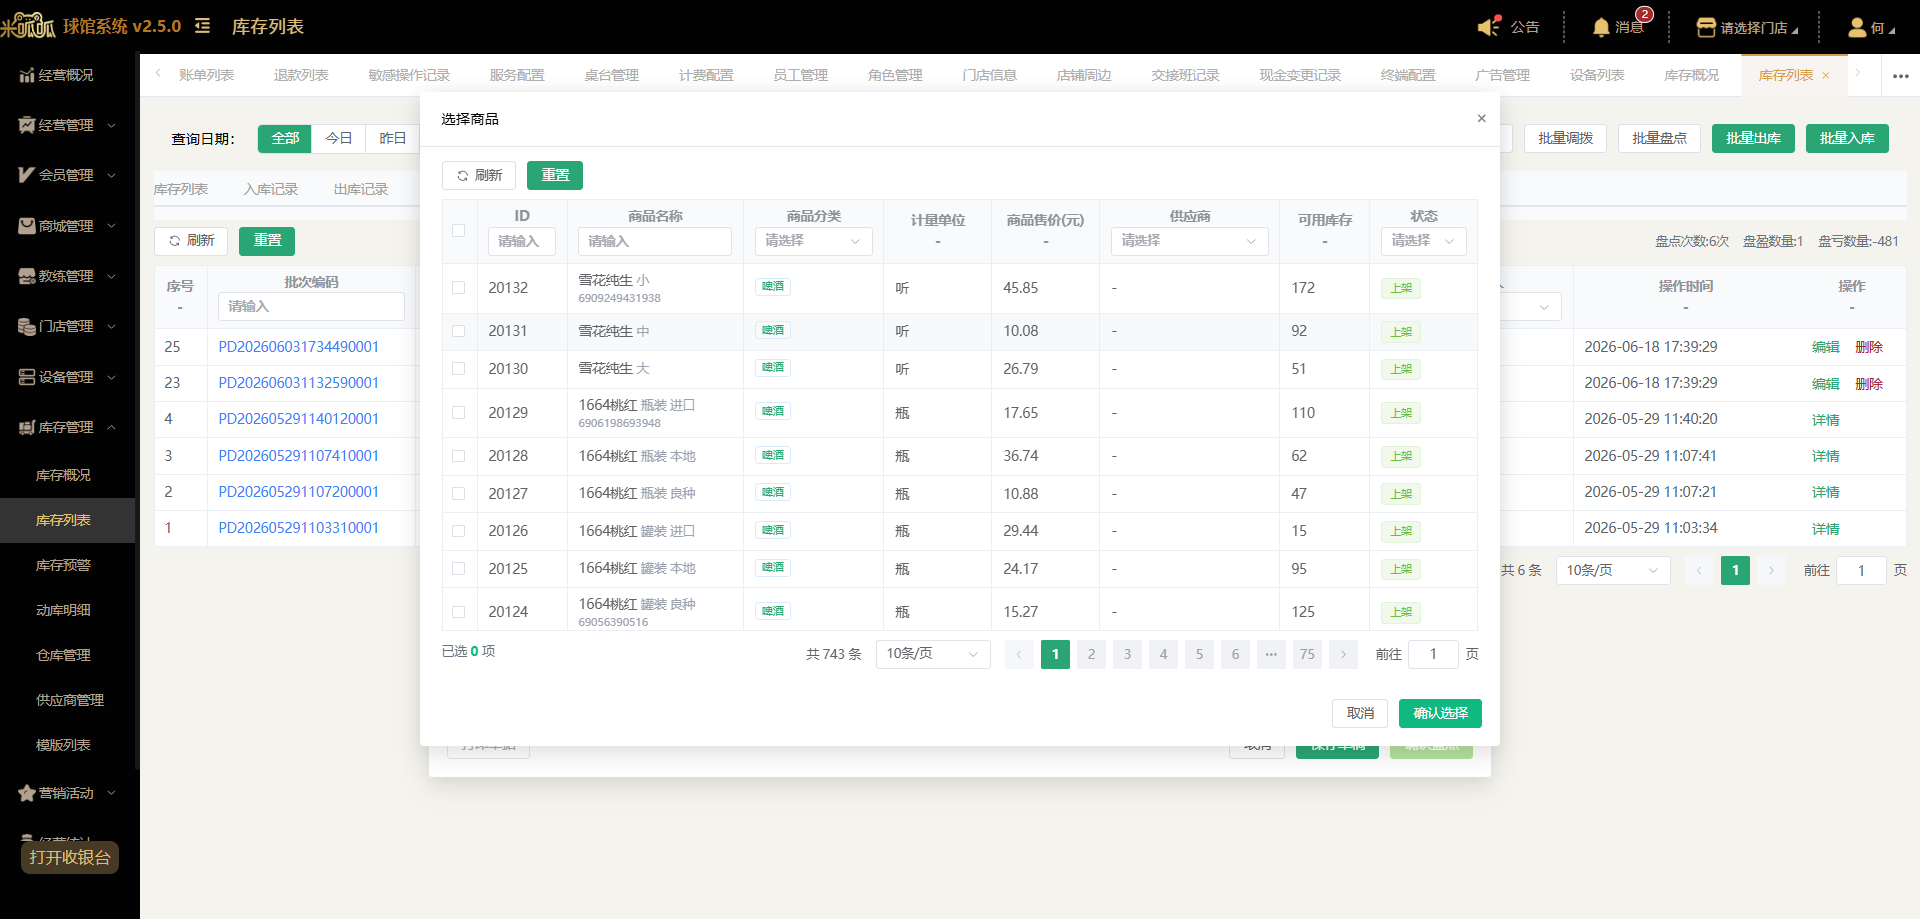Open the 10条/页 page size dropdown in dialog

click(933, 654)
